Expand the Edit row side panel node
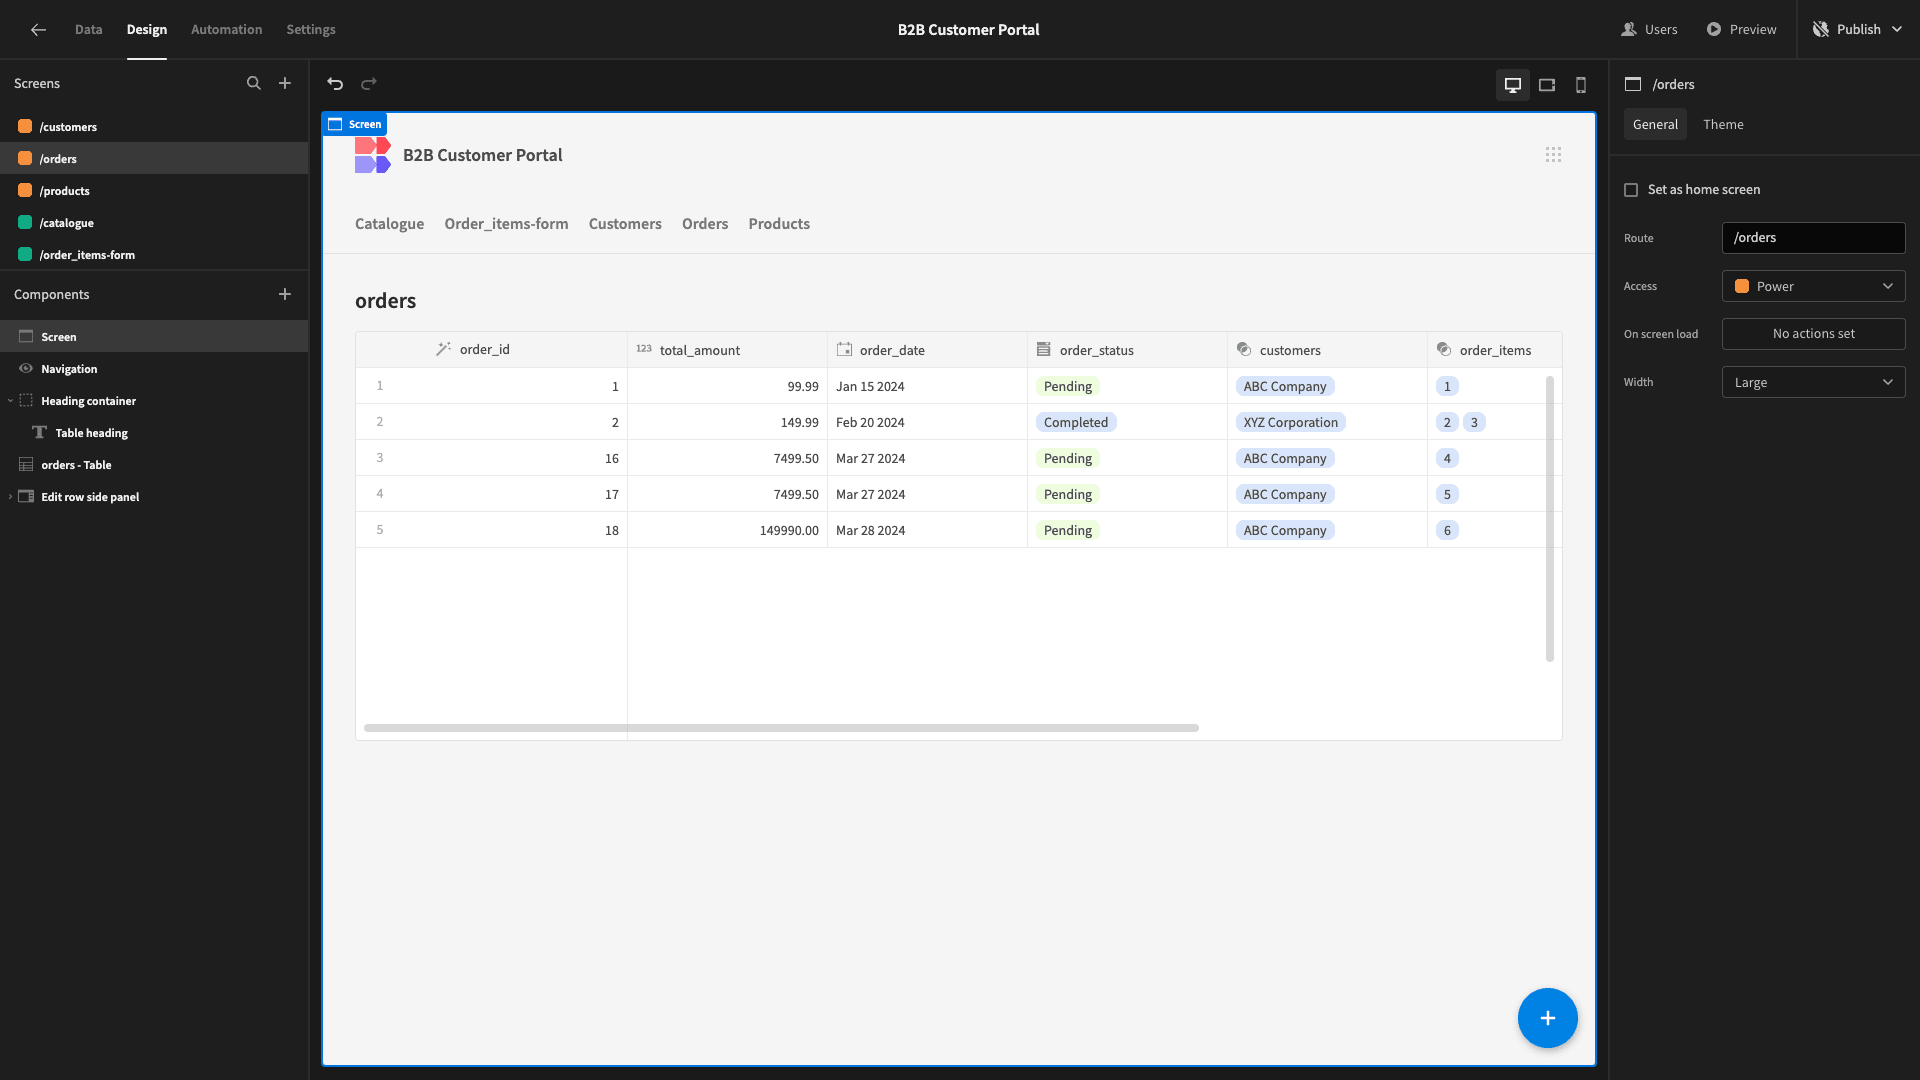This screenshot has width=1920, height=1080. (10, 497)
